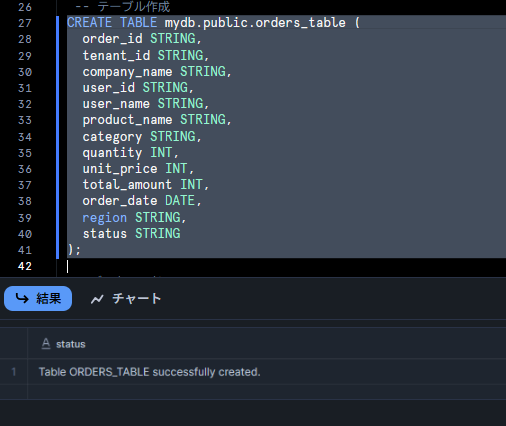Click line number 27 in gutter

25,23
